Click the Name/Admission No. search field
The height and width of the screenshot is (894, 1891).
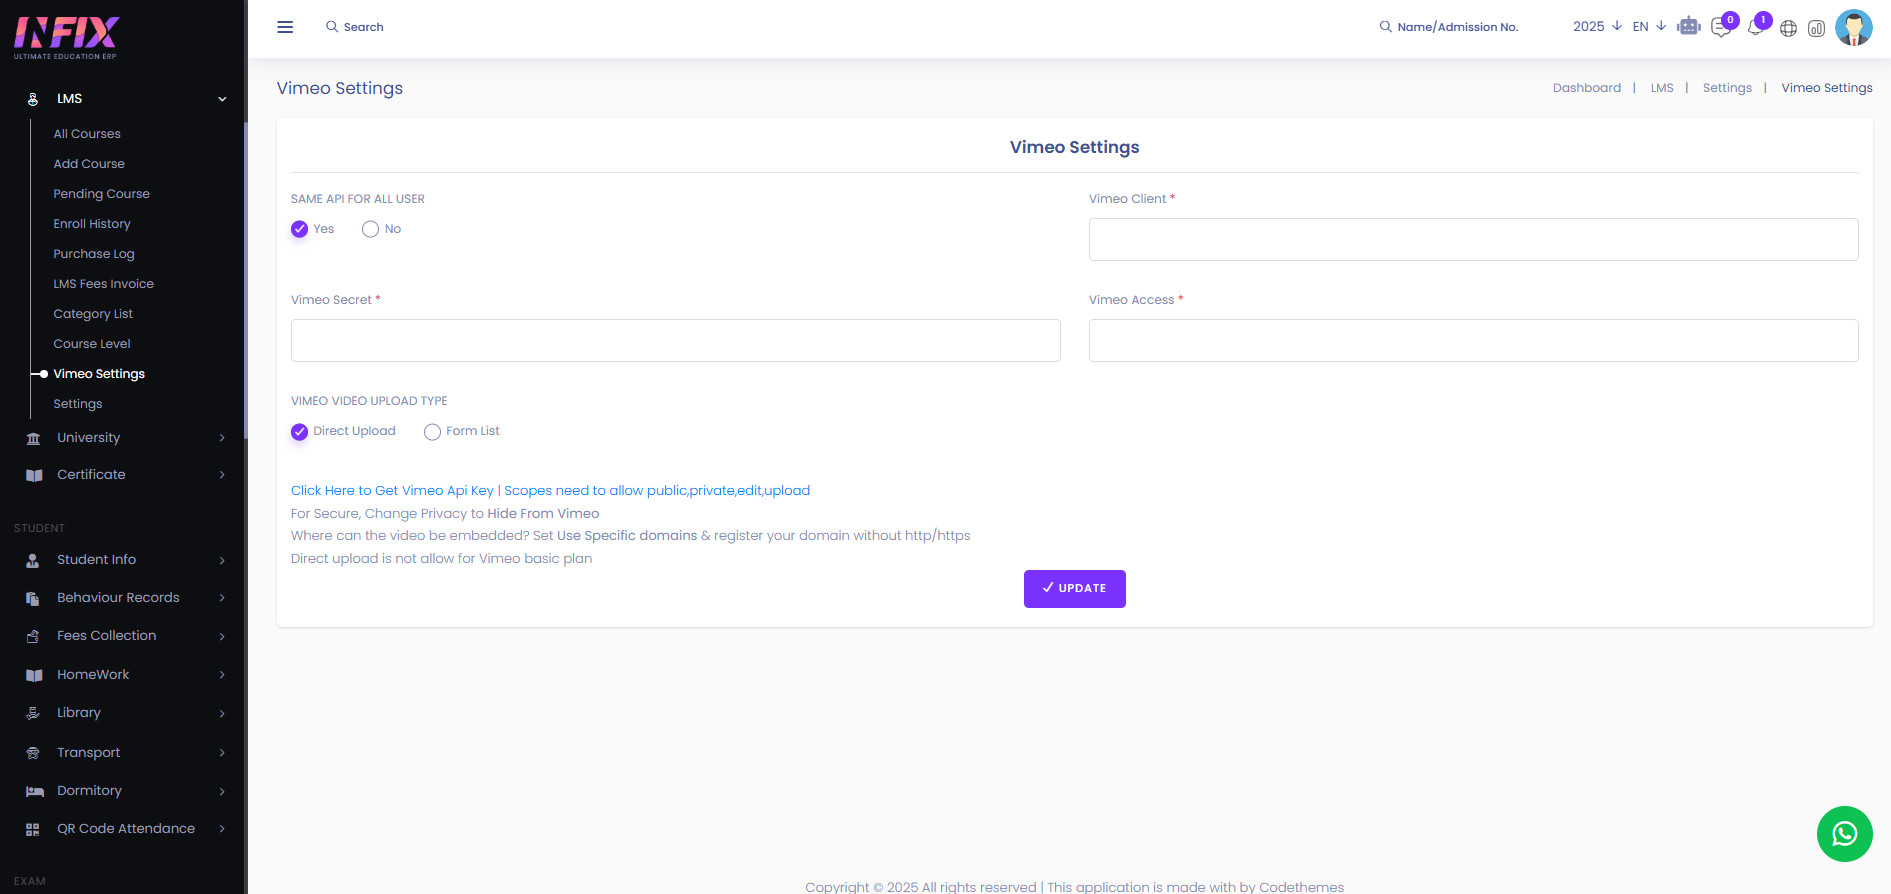1458,27
